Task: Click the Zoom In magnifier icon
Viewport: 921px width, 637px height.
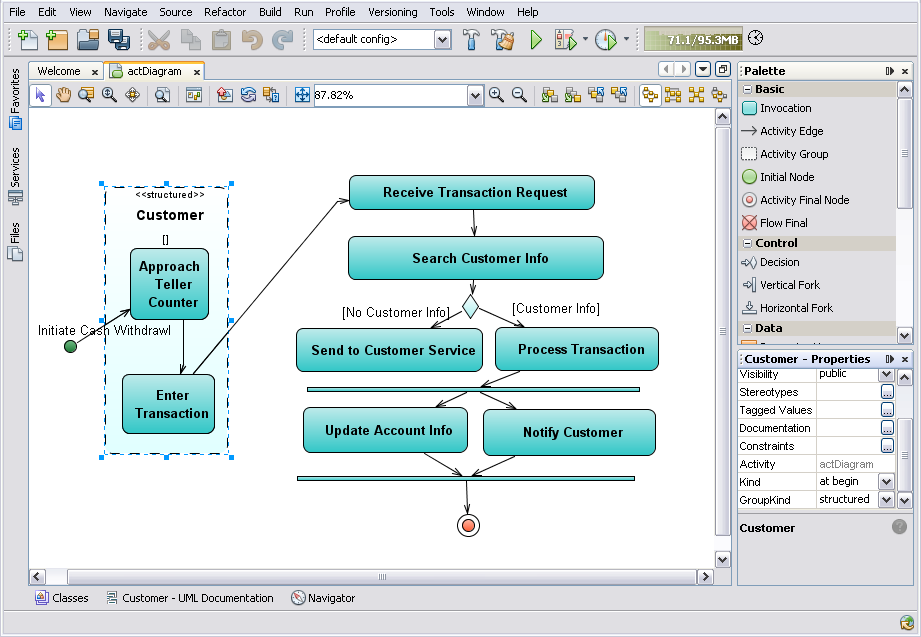Action: tap(496, 95)
